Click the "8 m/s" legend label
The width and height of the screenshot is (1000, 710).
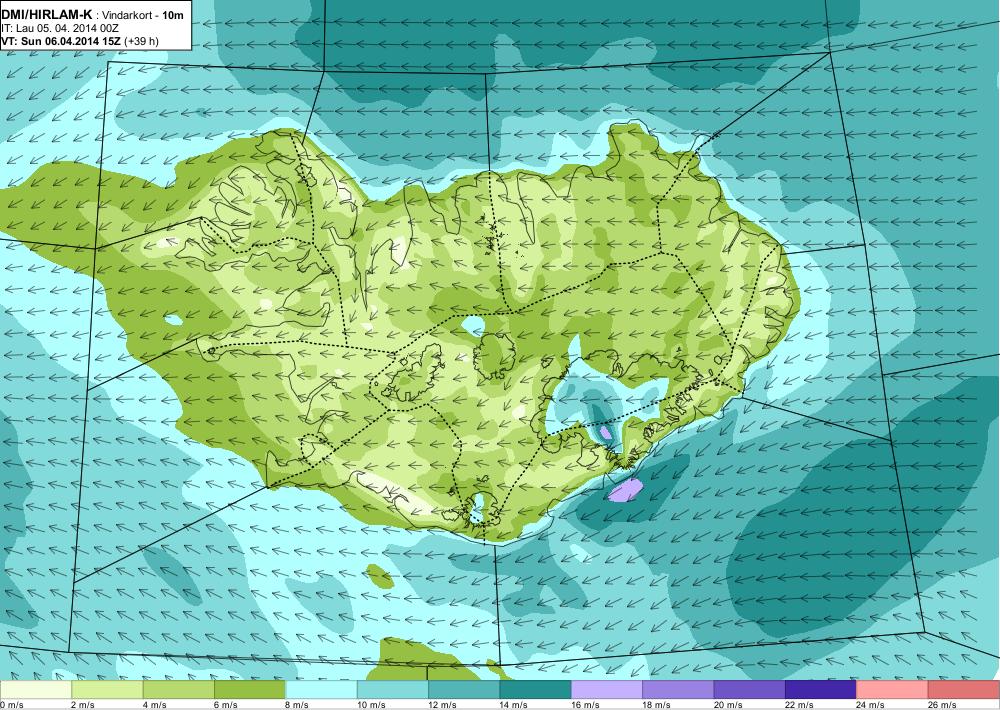point(297,705)
